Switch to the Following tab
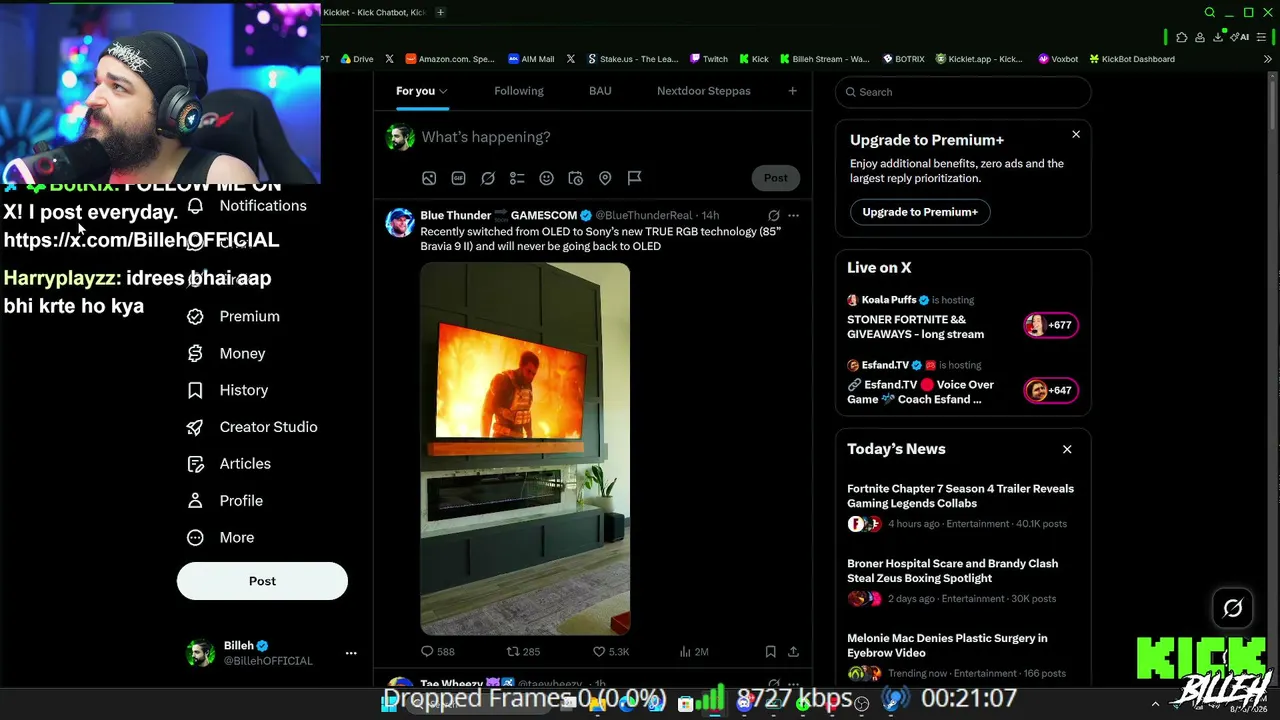 (x=519, y=91)
